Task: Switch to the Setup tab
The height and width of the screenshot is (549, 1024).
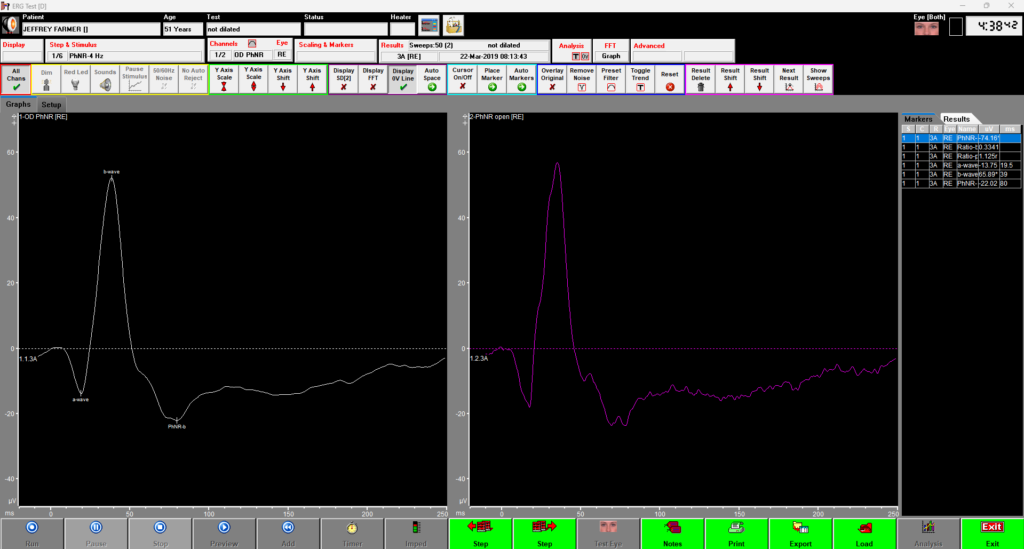Action: coord(51,104)
